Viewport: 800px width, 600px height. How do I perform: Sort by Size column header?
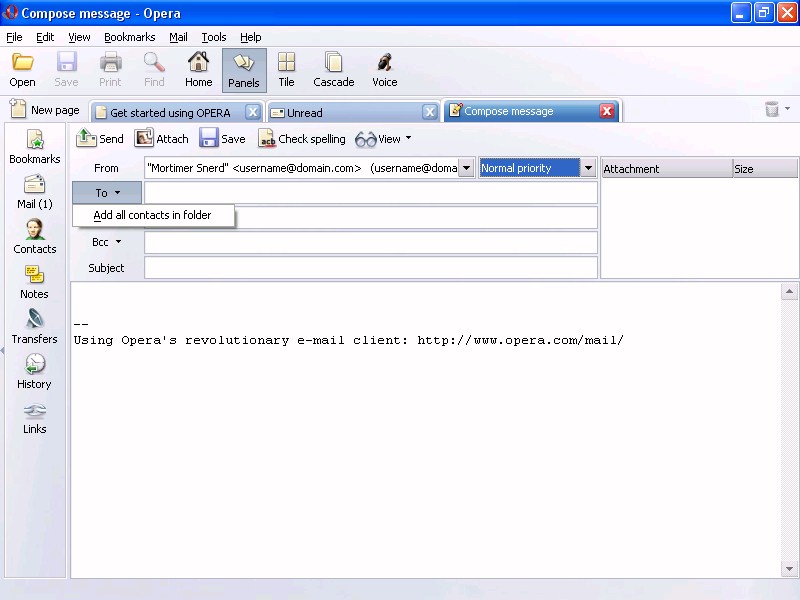765,169
